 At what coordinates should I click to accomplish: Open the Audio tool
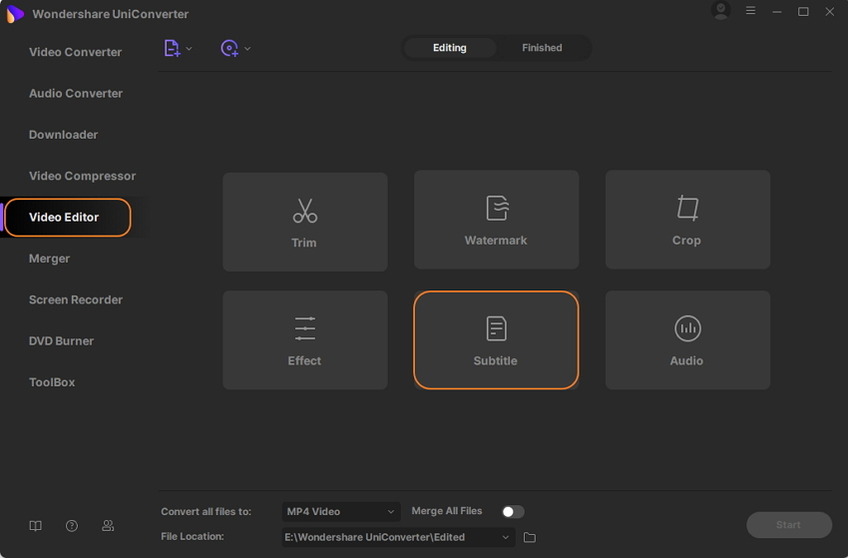[x=687, y=340]
